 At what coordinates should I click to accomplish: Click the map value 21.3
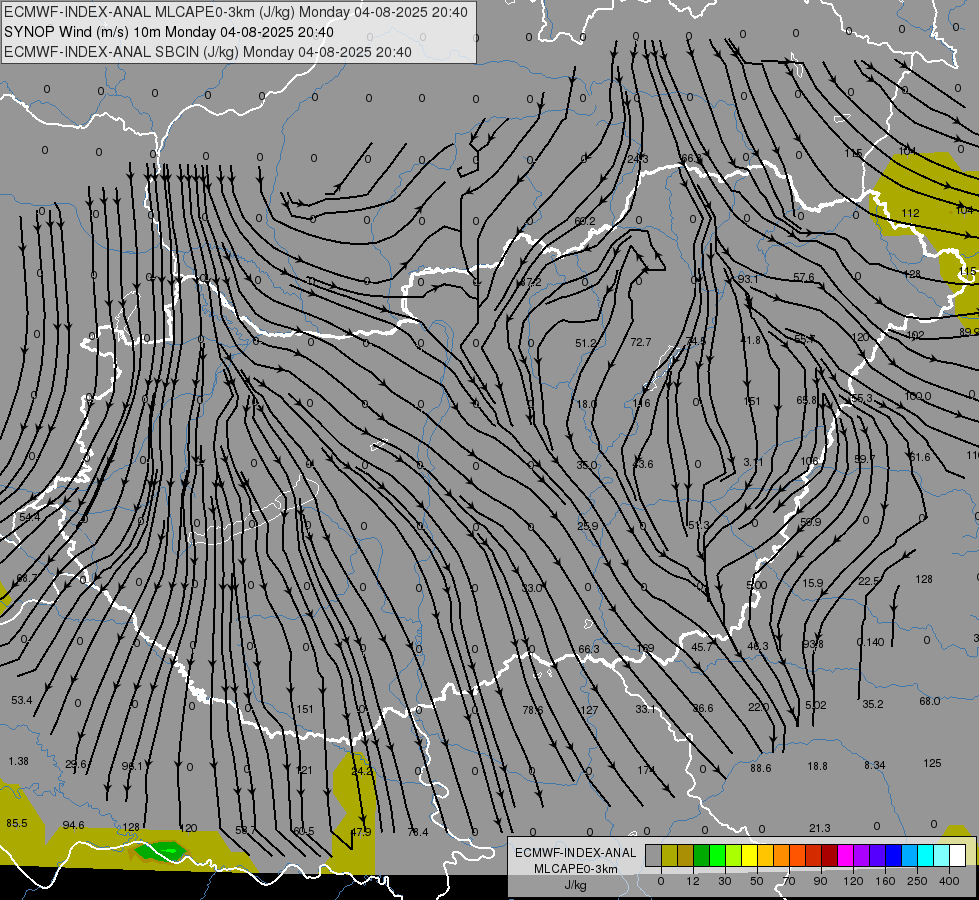click(819, 828)
